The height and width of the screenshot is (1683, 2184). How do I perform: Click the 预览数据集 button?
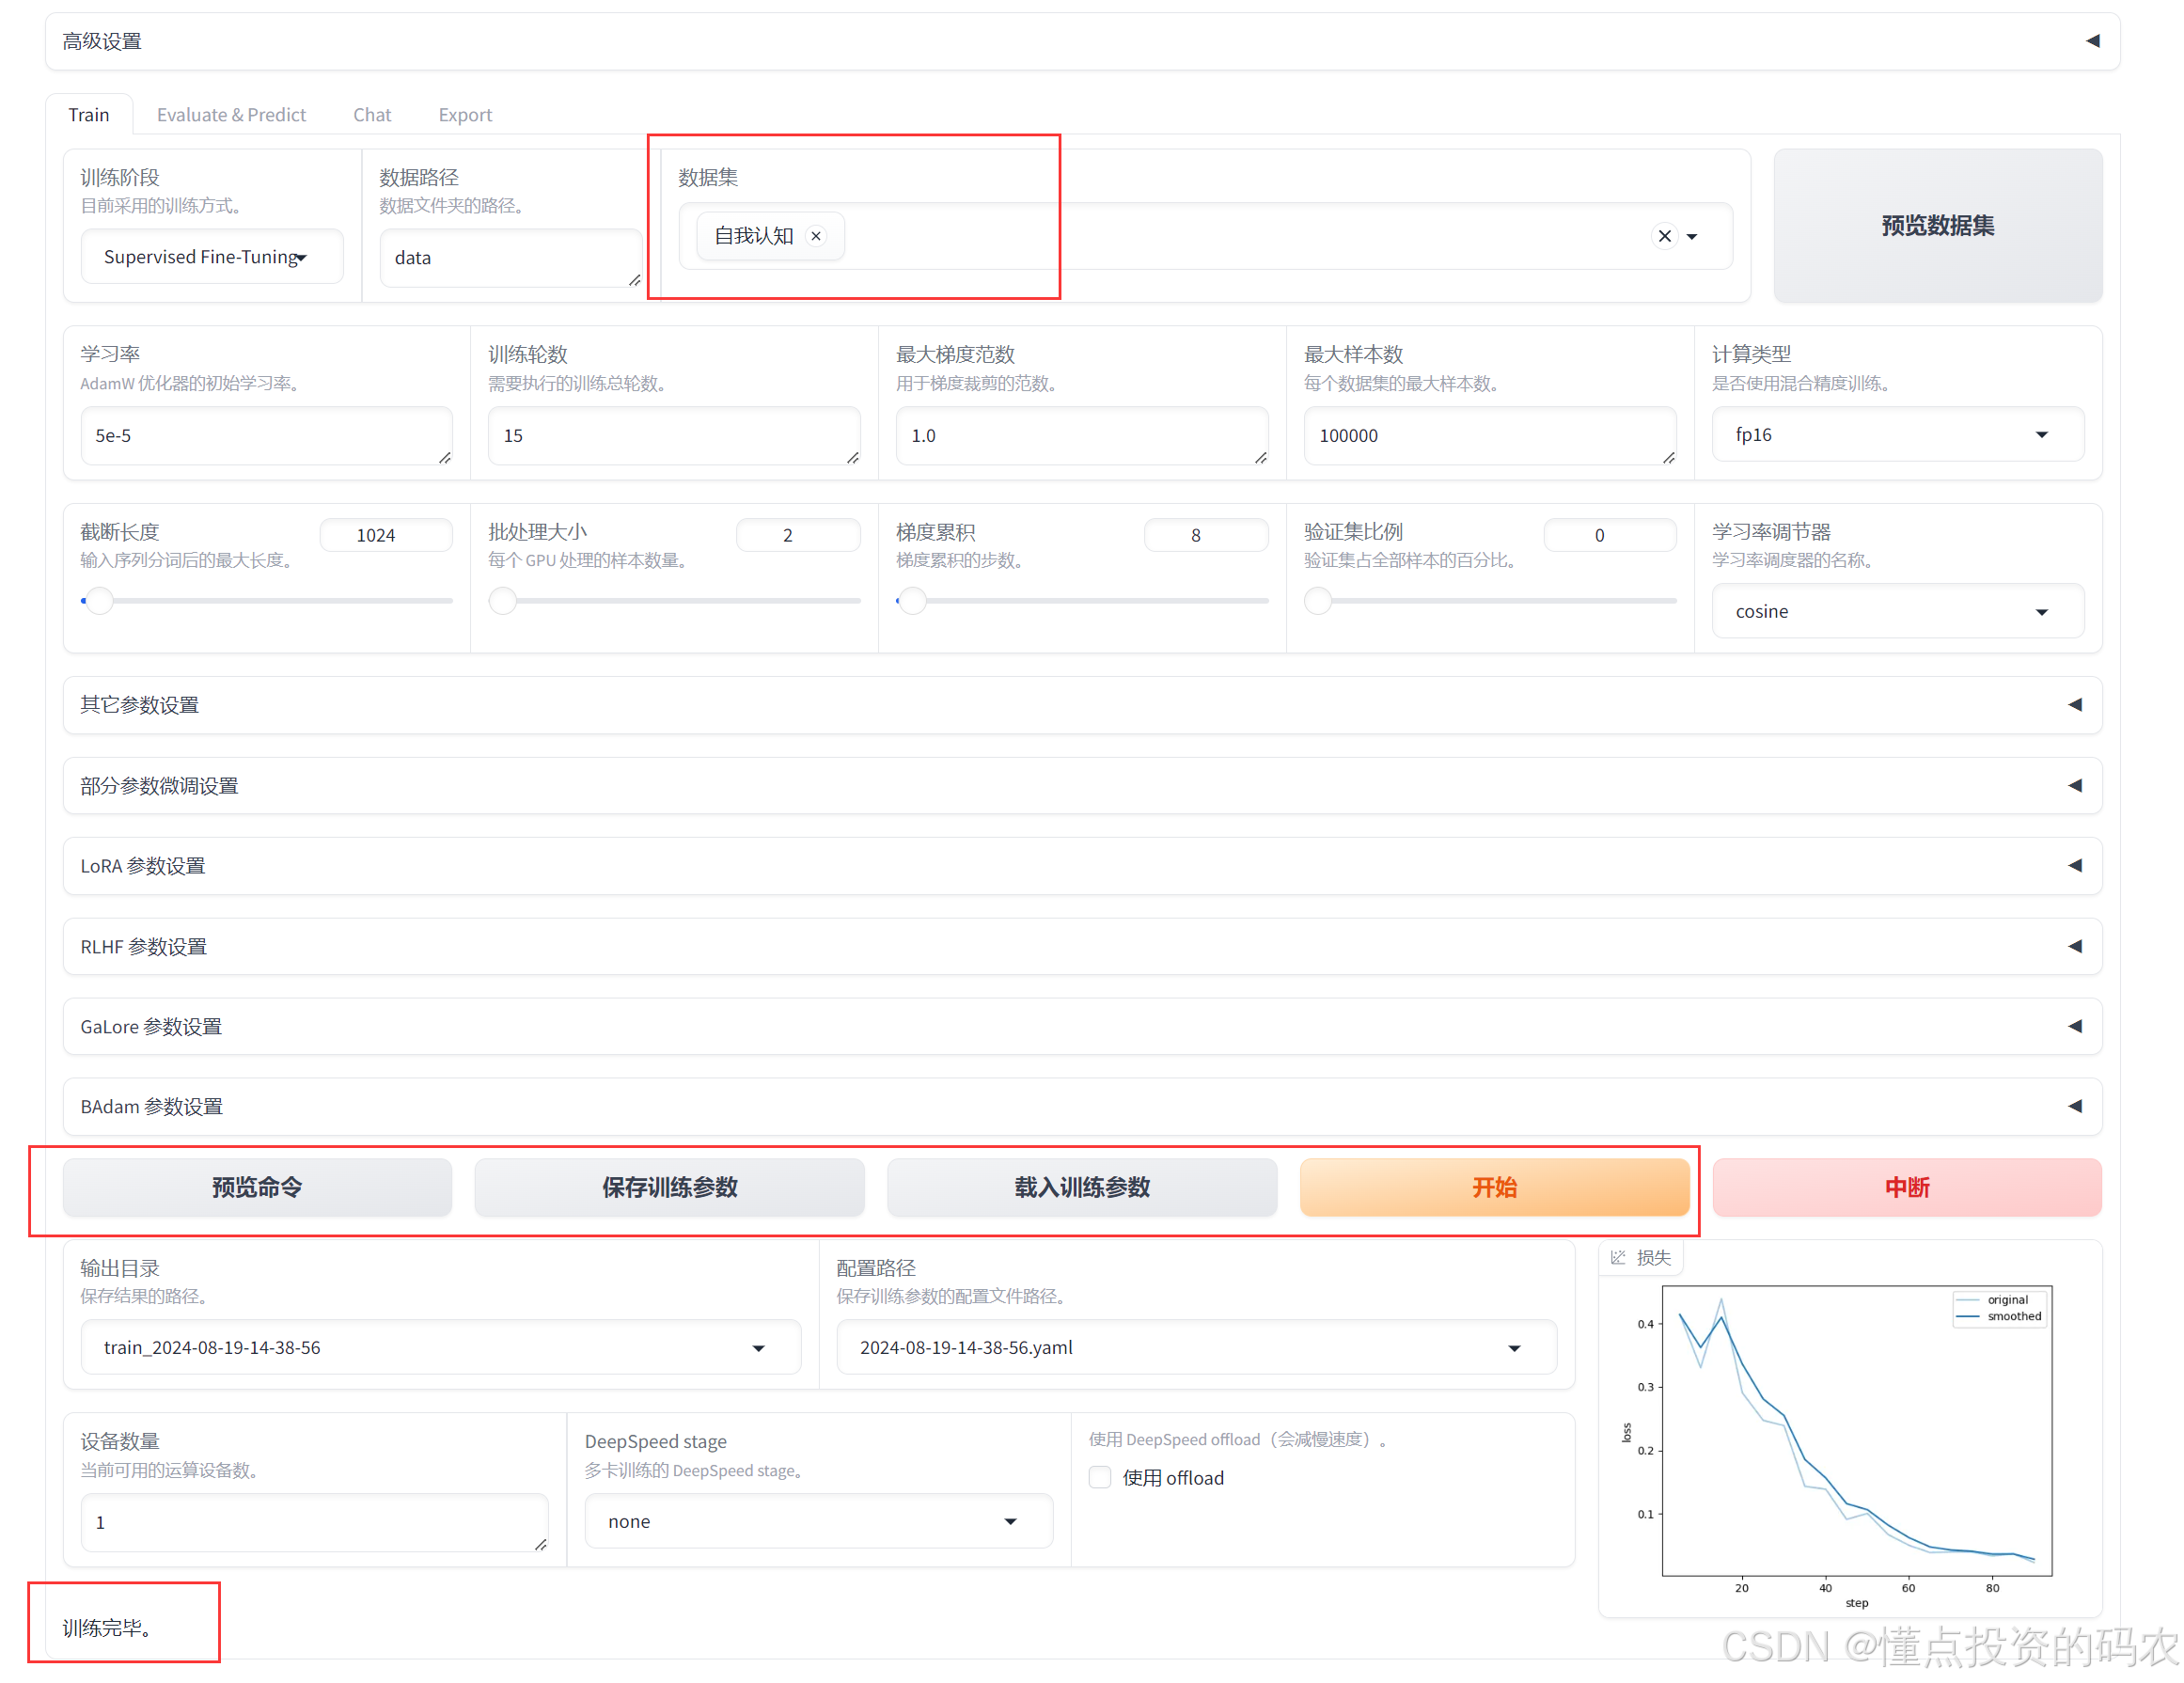click(x=1937, y=226)
